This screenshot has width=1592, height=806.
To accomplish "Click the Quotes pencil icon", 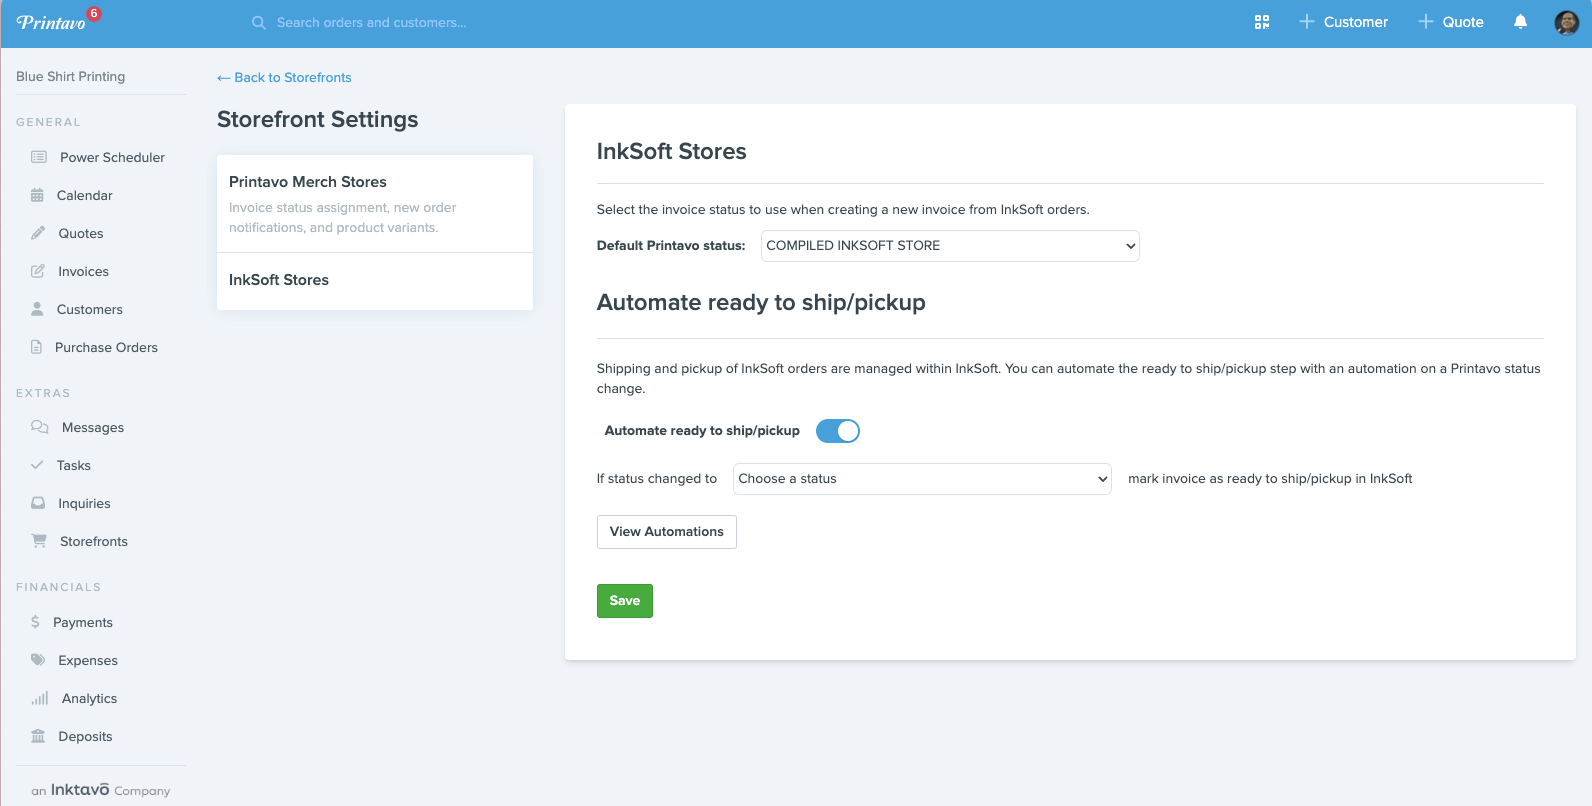I will point(38,233).
